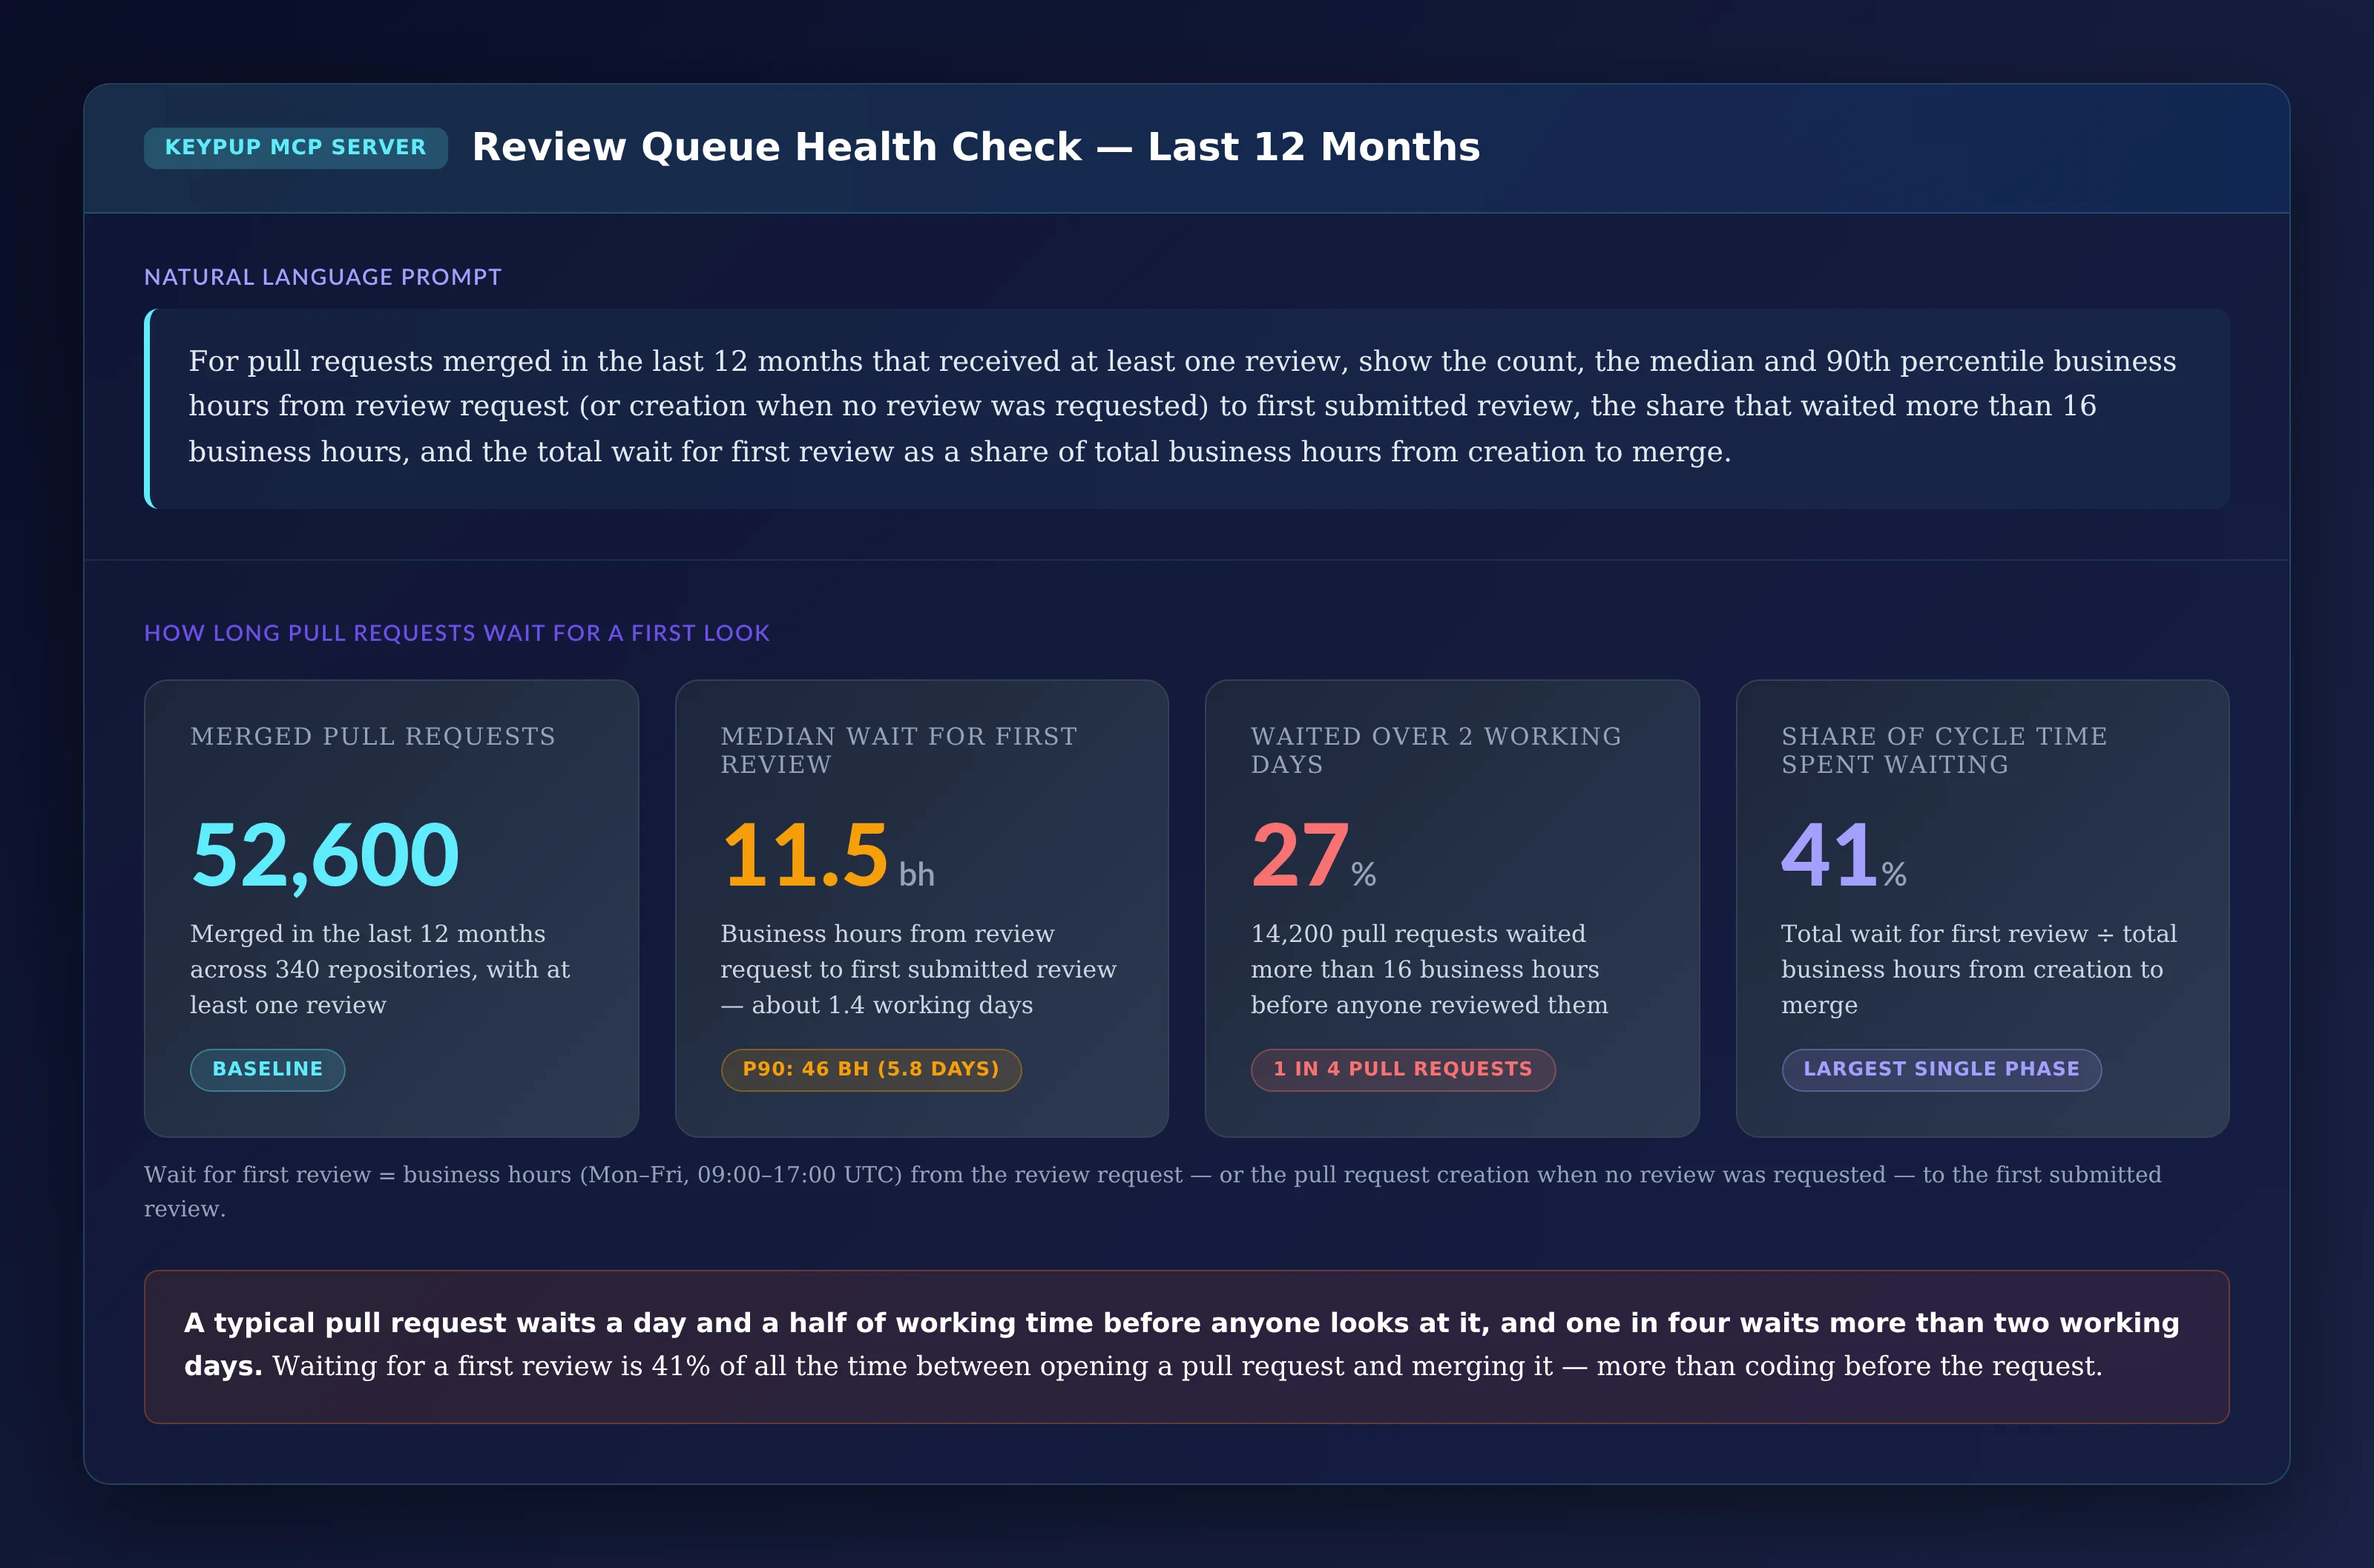Select the NATURAL LANGUAGE PROMPT label
The height and width of the screenshot is (1568, 2374).
[x=322, y=277]
